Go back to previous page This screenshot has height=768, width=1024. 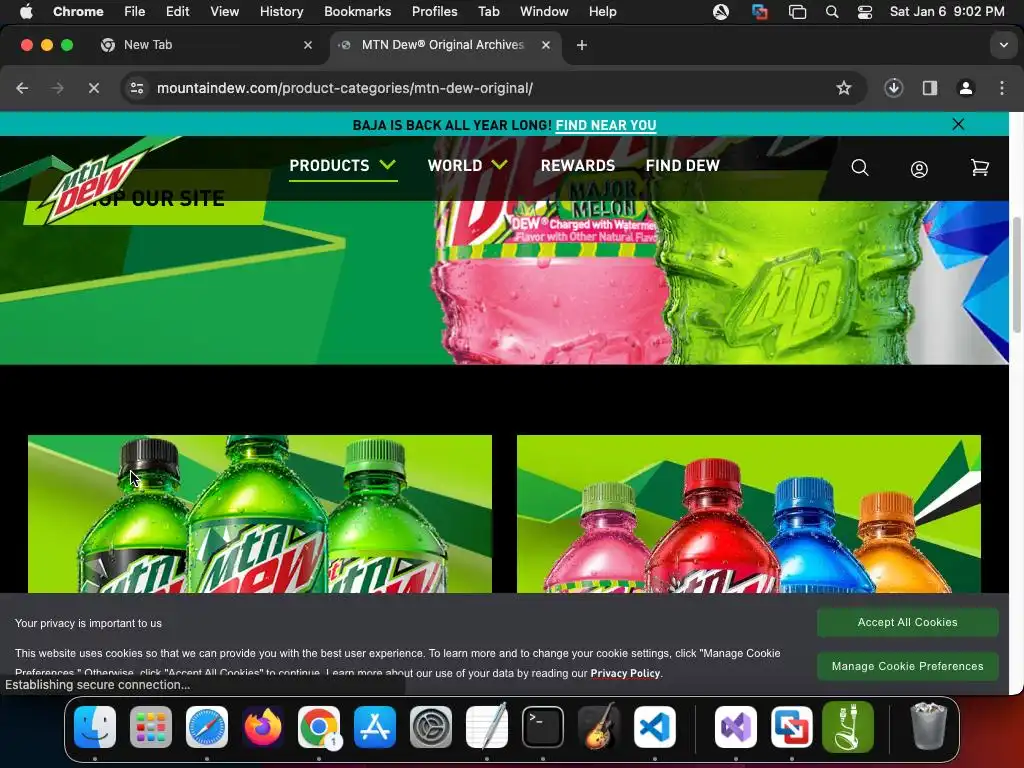coord(22,88)
